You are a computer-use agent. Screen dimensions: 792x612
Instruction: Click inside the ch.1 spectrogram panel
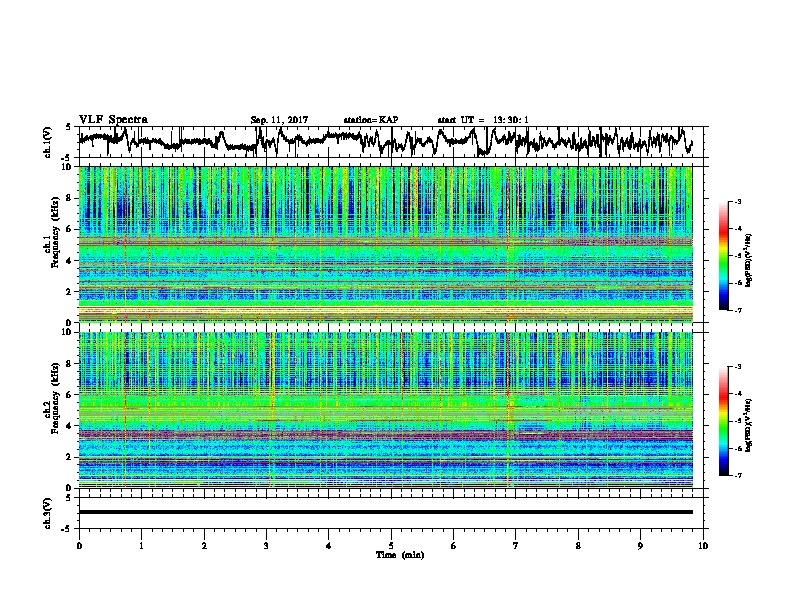pyautogui.click(x=385, y=244)
